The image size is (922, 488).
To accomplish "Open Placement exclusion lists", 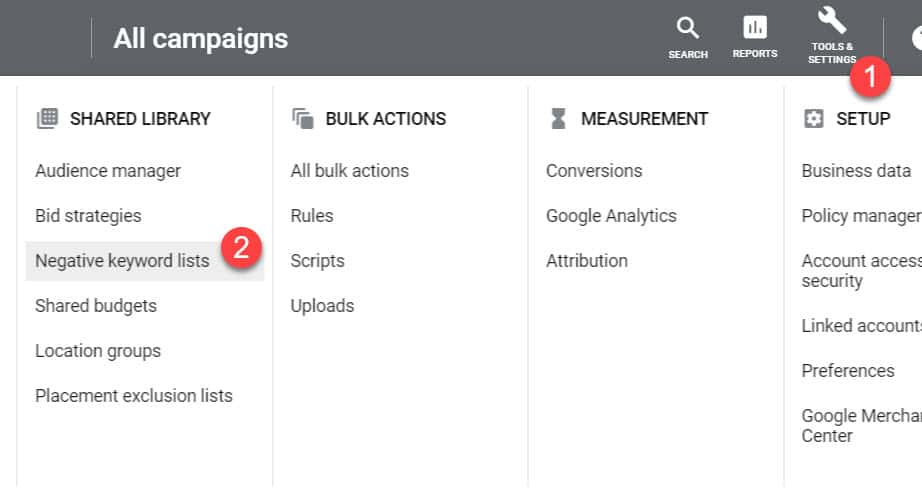I will (133, 396).
